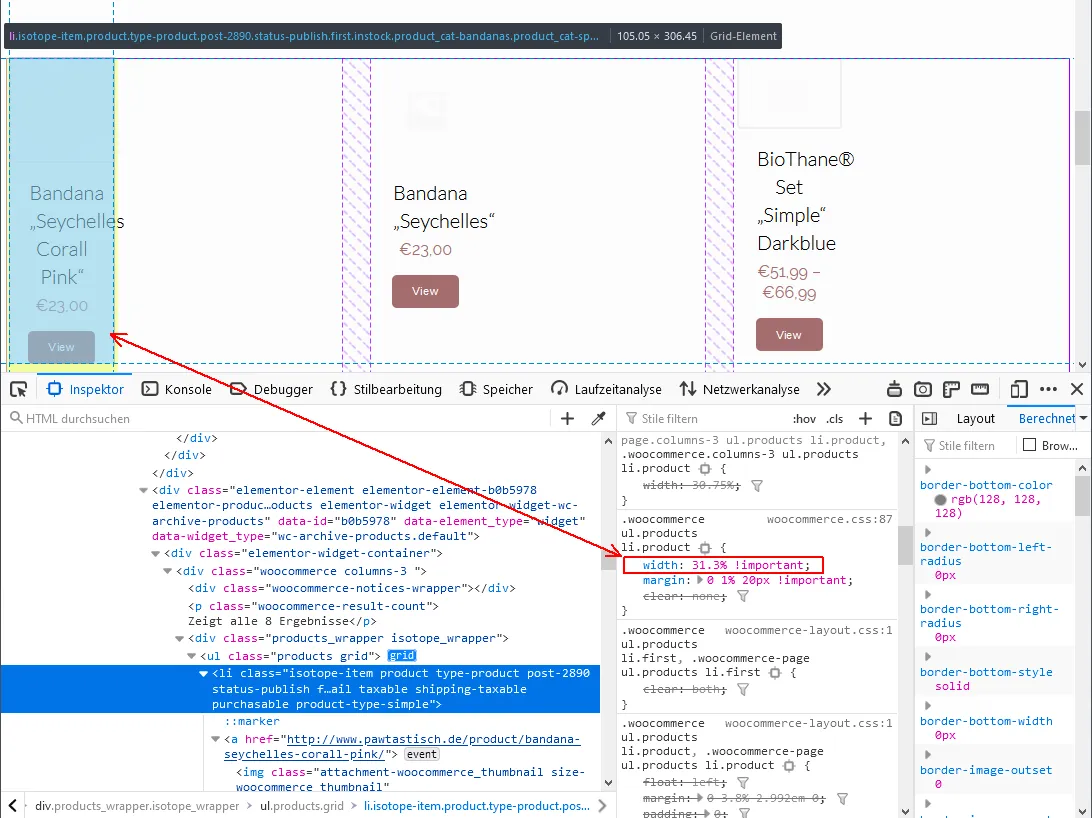Enable the Browser styles checkbox
Image resolution: width=1092 pixels, height=818 pixels.
1029,445
